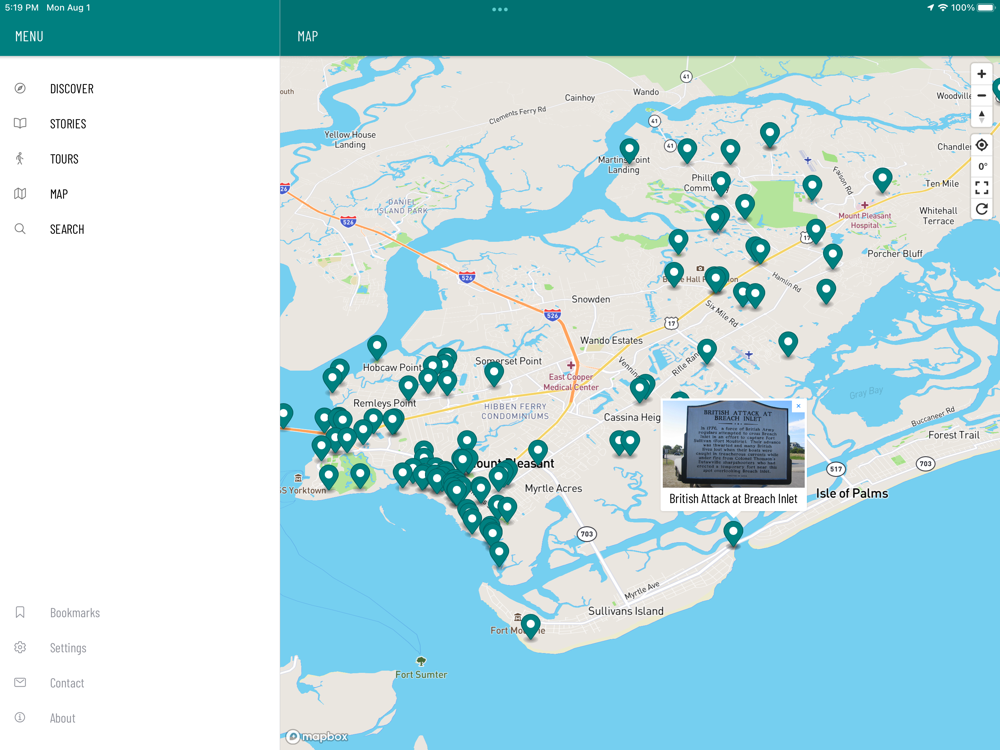Zoom in on the map

pos(982,74)
